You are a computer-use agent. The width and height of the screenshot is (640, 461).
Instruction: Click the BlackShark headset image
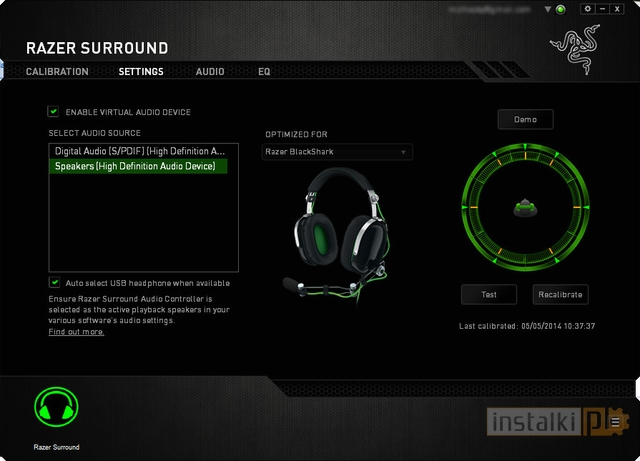[337, 235]
